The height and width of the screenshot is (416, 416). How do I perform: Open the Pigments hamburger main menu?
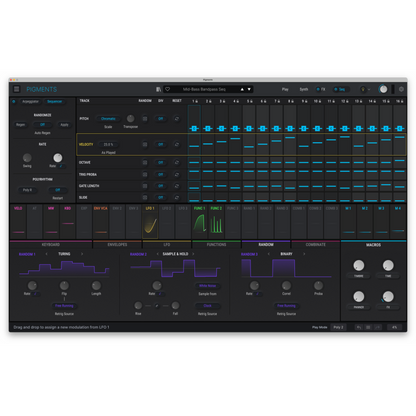16,89
